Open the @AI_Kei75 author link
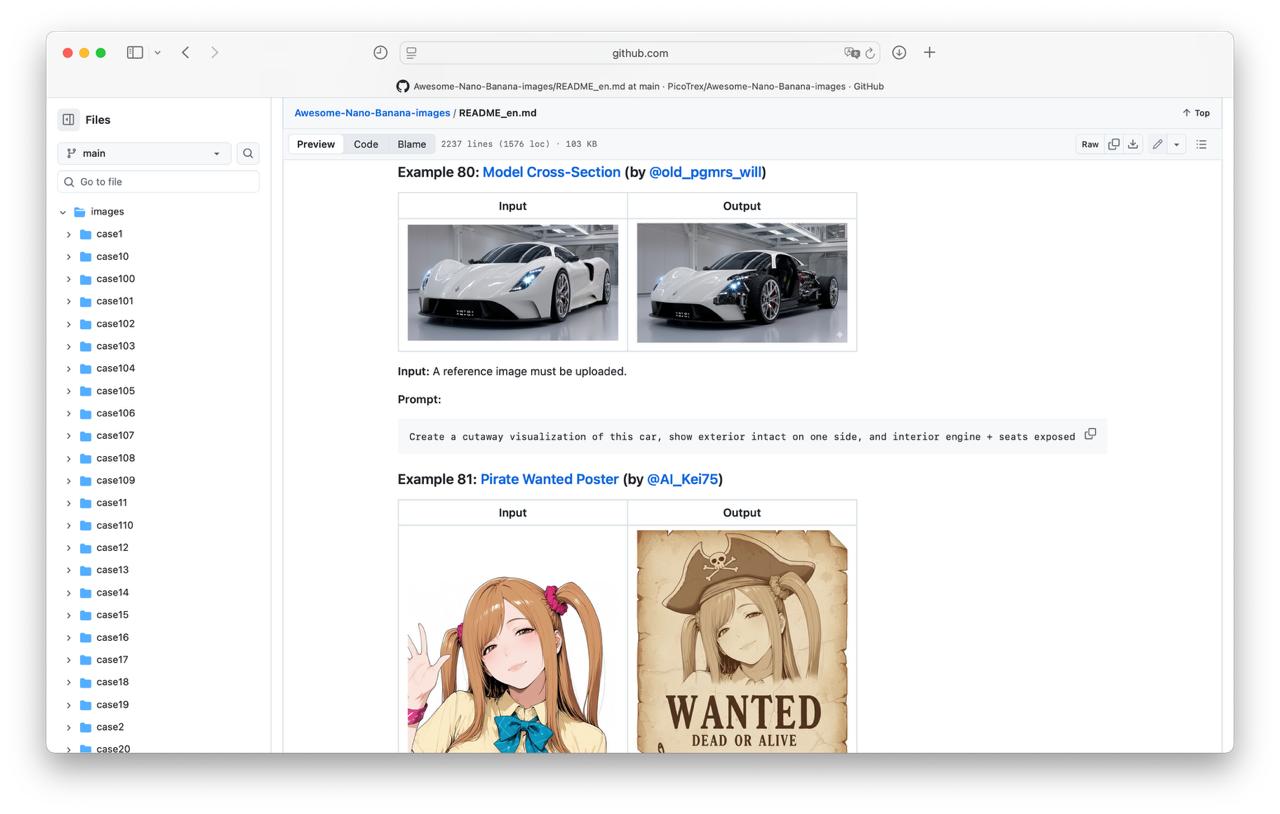Screen dimensions: 1280x814 pos(682,479)
